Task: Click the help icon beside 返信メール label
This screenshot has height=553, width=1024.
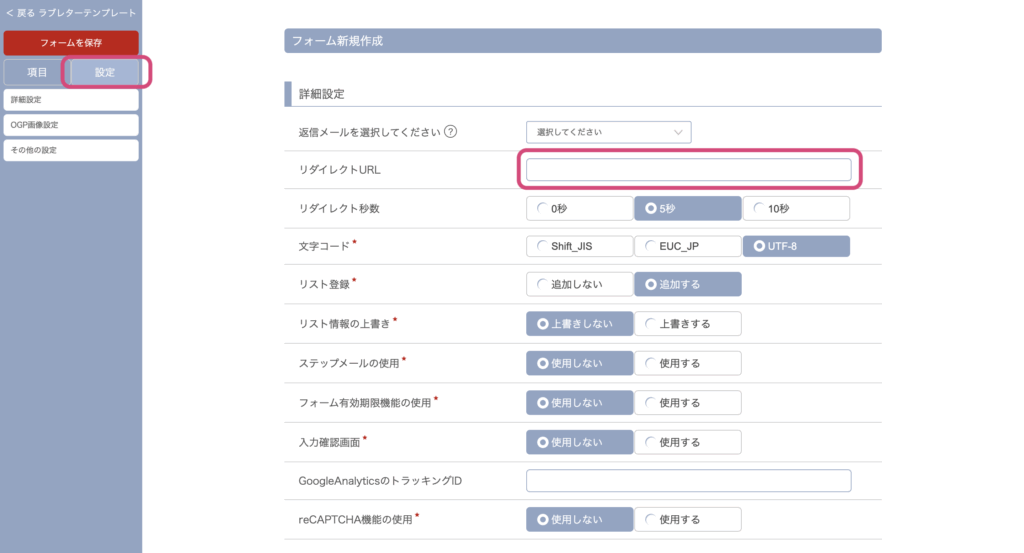Action: (451, 131)
